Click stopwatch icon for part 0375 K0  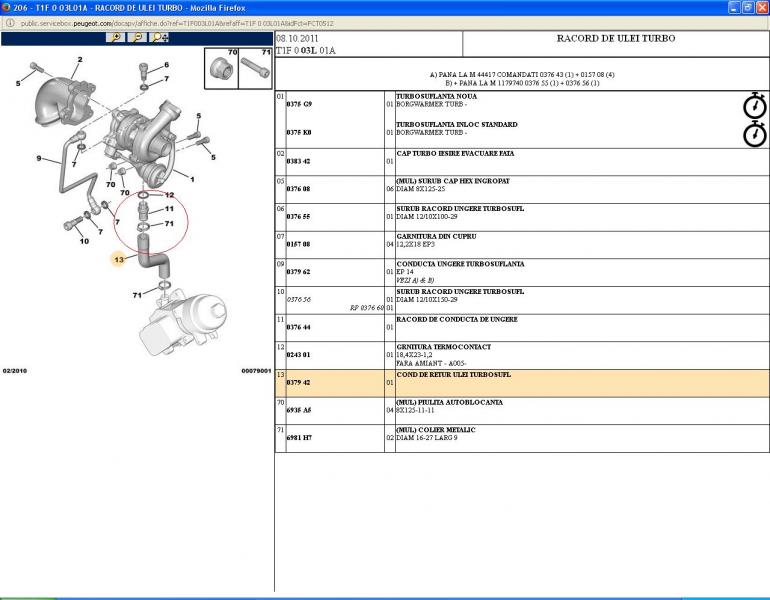[754, 134]
